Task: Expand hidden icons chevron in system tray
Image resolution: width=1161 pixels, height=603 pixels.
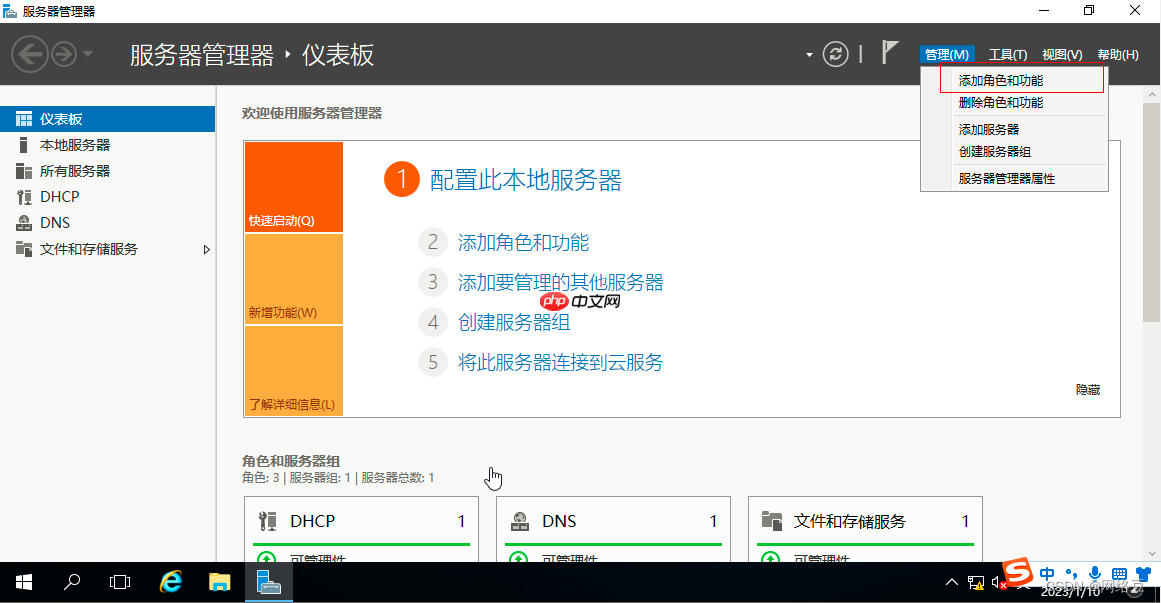Action: click(x=951, y=581)
